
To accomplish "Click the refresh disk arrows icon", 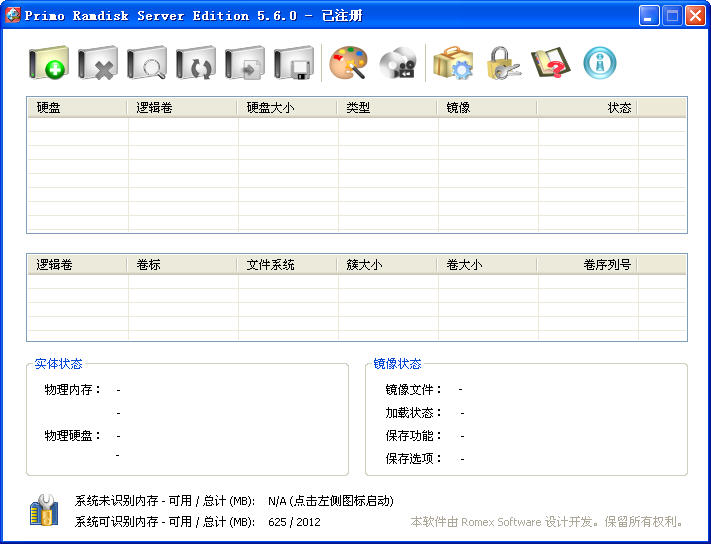I will click(x=196, y=64).
